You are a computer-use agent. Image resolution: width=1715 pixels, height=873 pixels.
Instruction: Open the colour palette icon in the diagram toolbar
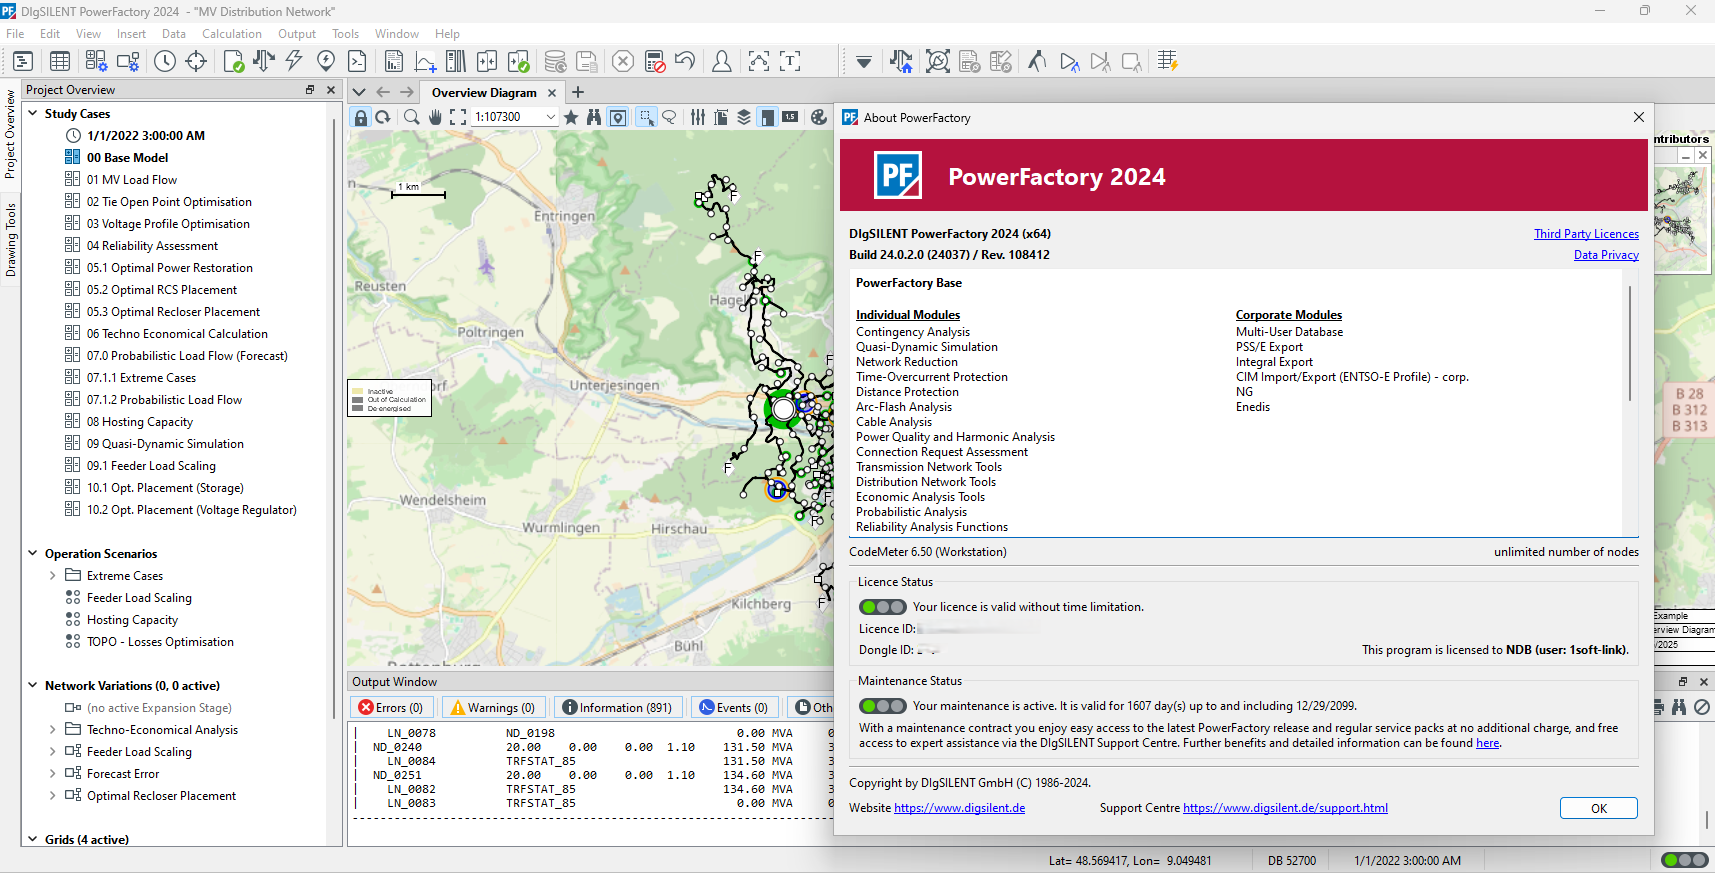click(x=819, y=117)
